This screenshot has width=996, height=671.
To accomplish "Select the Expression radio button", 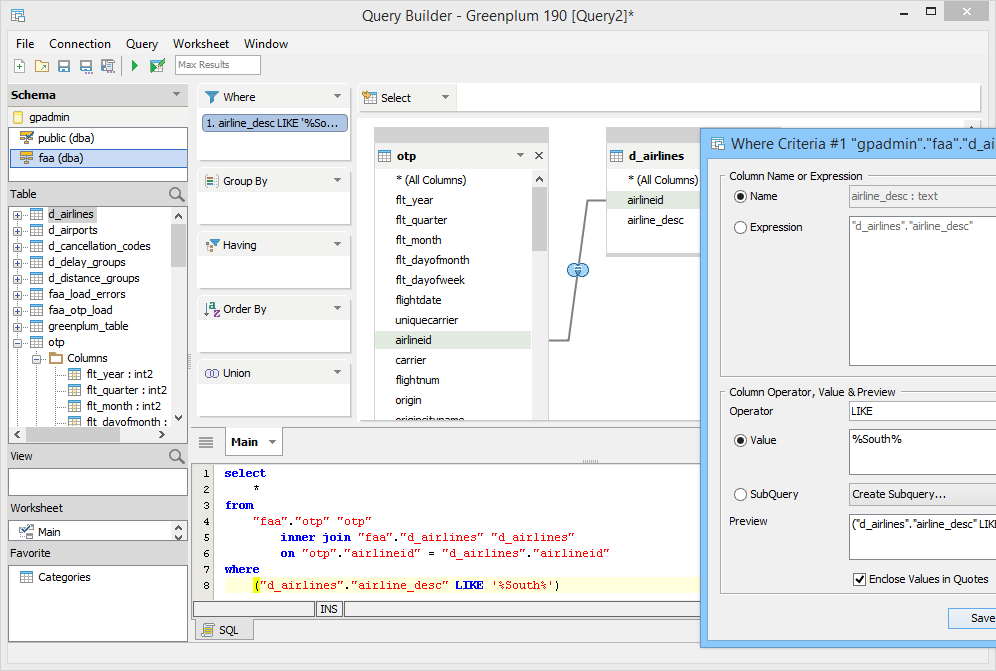I will tap(740, 227).
